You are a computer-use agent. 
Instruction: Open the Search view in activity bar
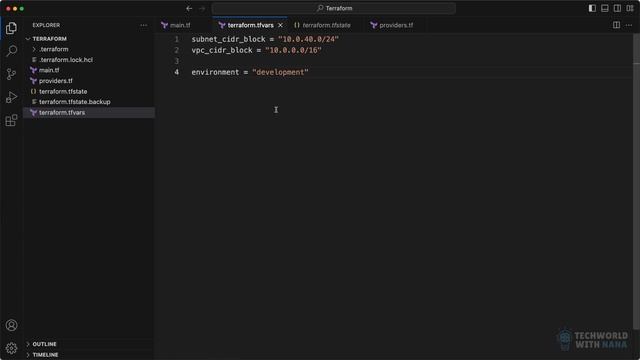(x=11, y=51)
